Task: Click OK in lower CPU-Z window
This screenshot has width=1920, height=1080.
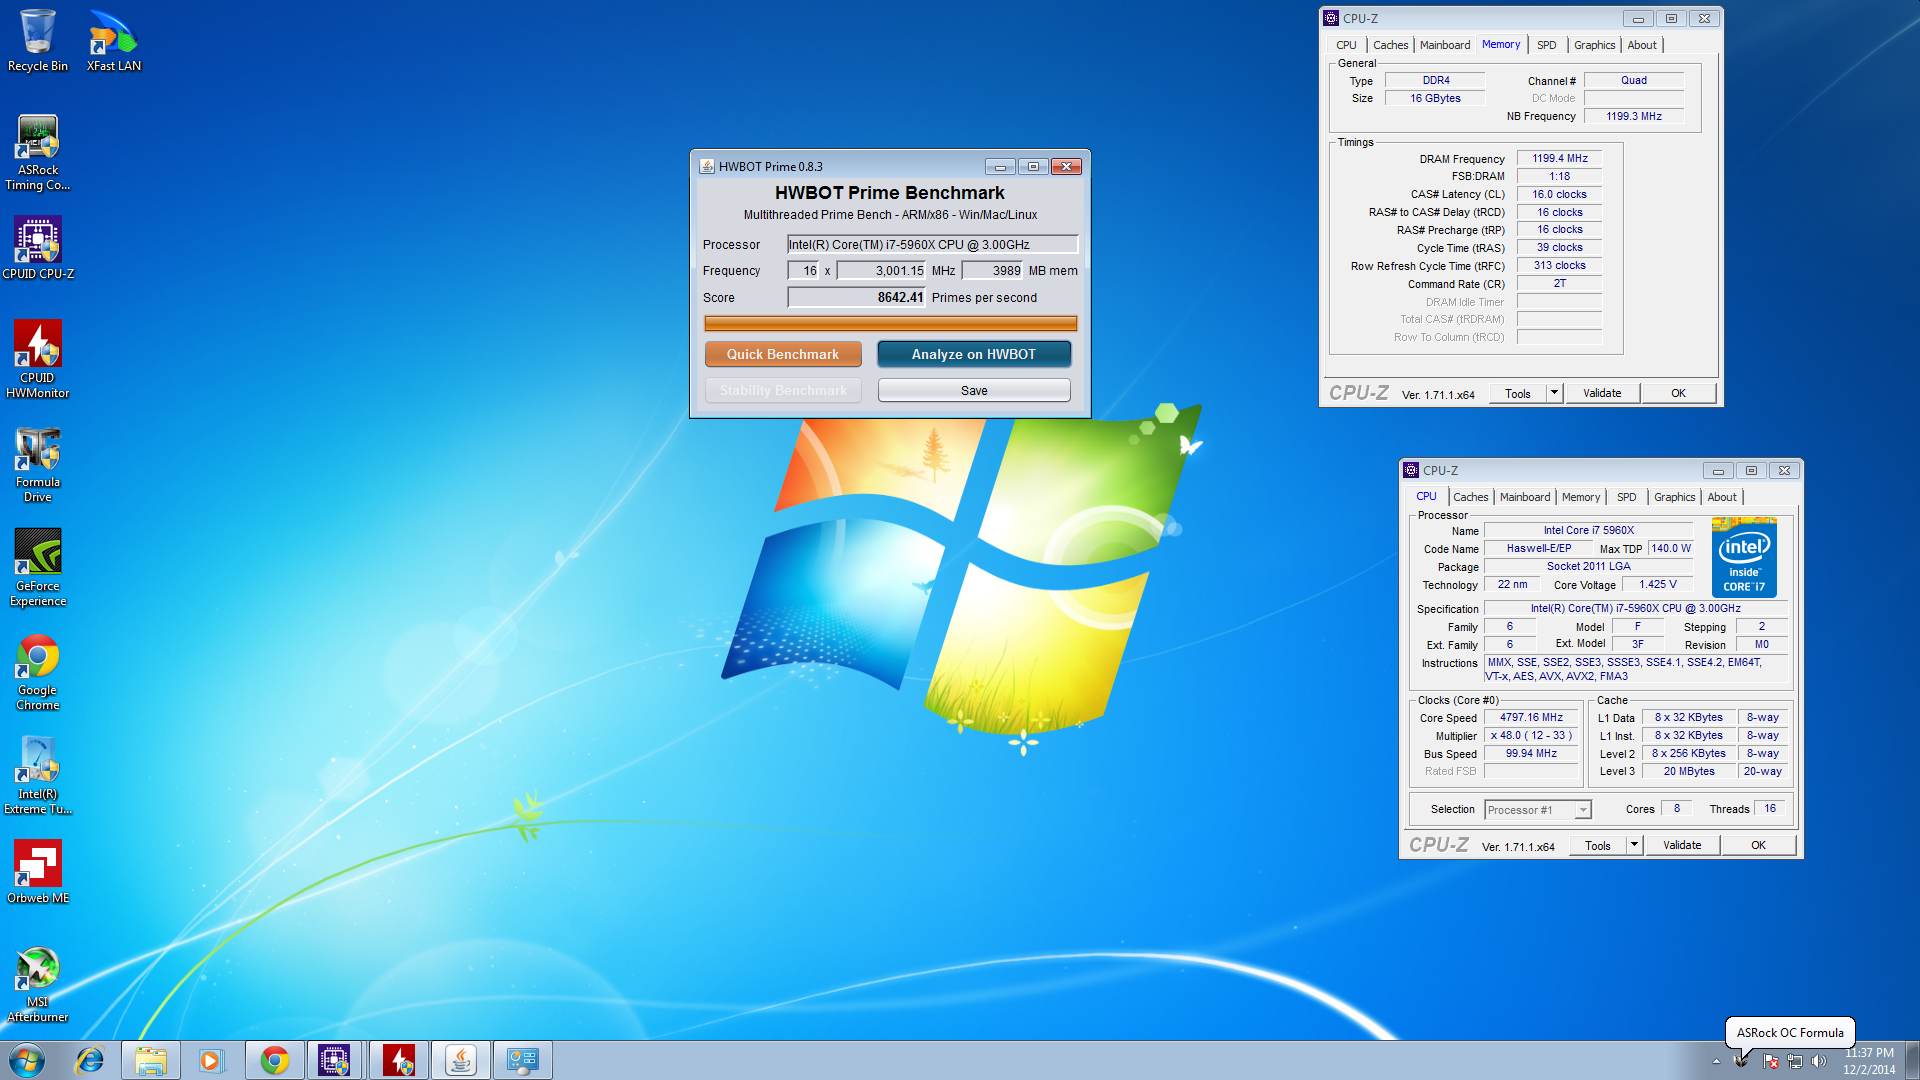Action: click(1758, 845)
